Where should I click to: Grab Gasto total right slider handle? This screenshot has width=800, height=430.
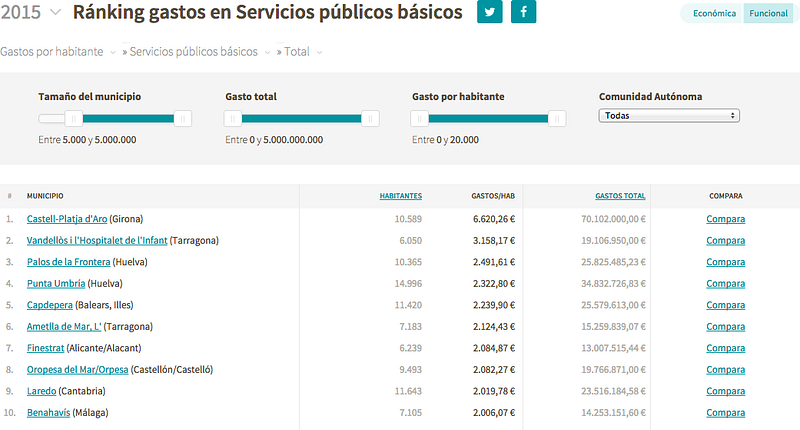[370, 119]
